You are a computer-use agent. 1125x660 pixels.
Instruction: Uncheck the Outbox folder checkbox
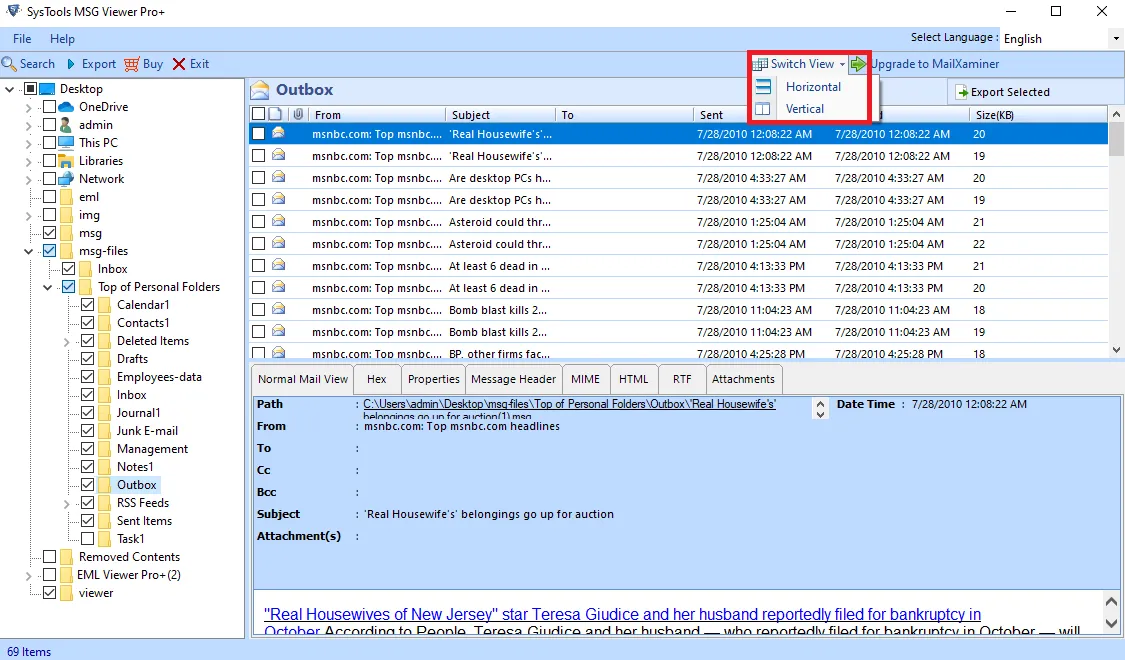point(88,485)
